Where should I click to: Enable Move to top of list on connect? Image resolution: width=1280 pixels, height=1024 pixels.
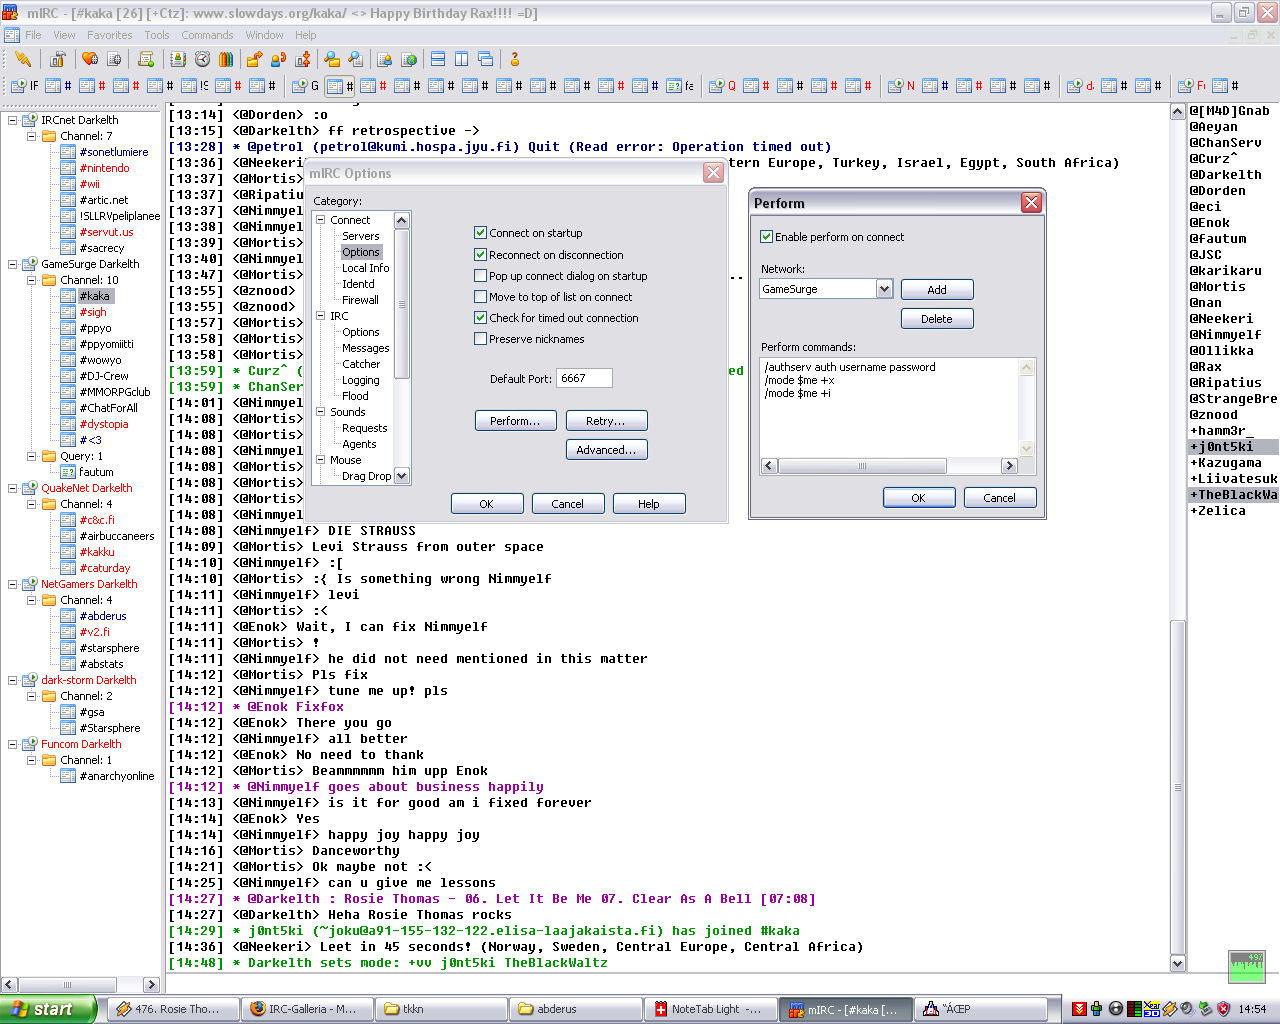[x=480, y=297]
